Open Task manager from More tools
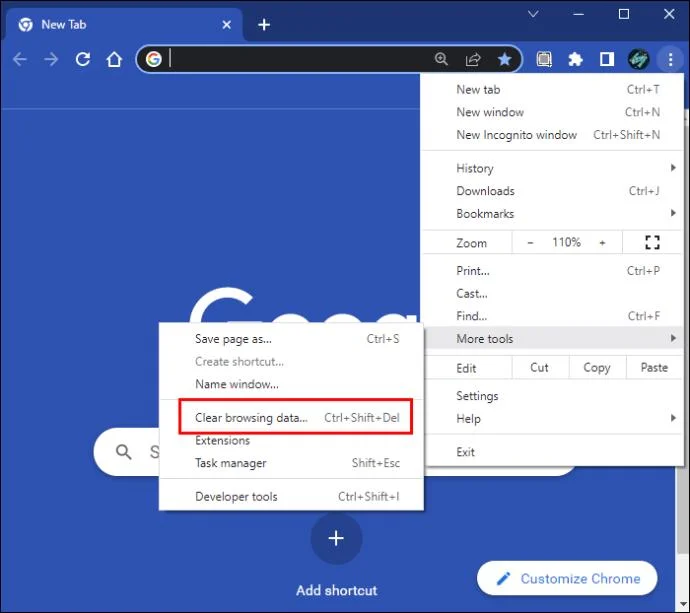Viewport: 690px width, 613px height. click(231, 463)
